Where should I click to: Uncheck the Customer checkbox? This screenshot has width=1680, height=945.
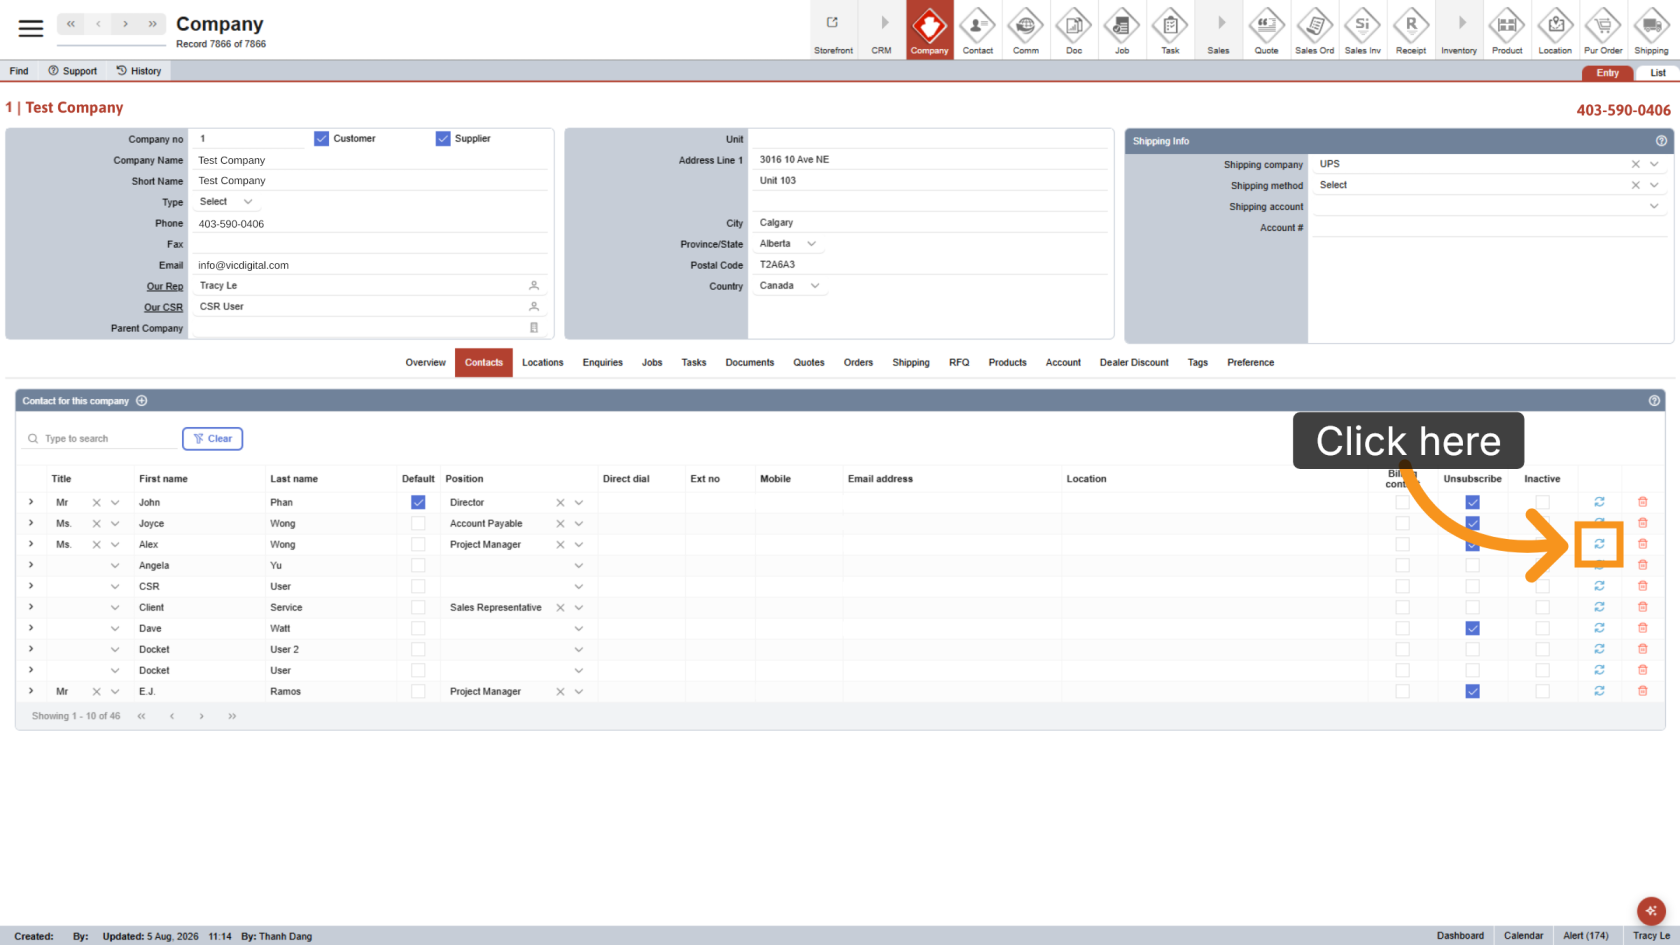click(321, 139)
